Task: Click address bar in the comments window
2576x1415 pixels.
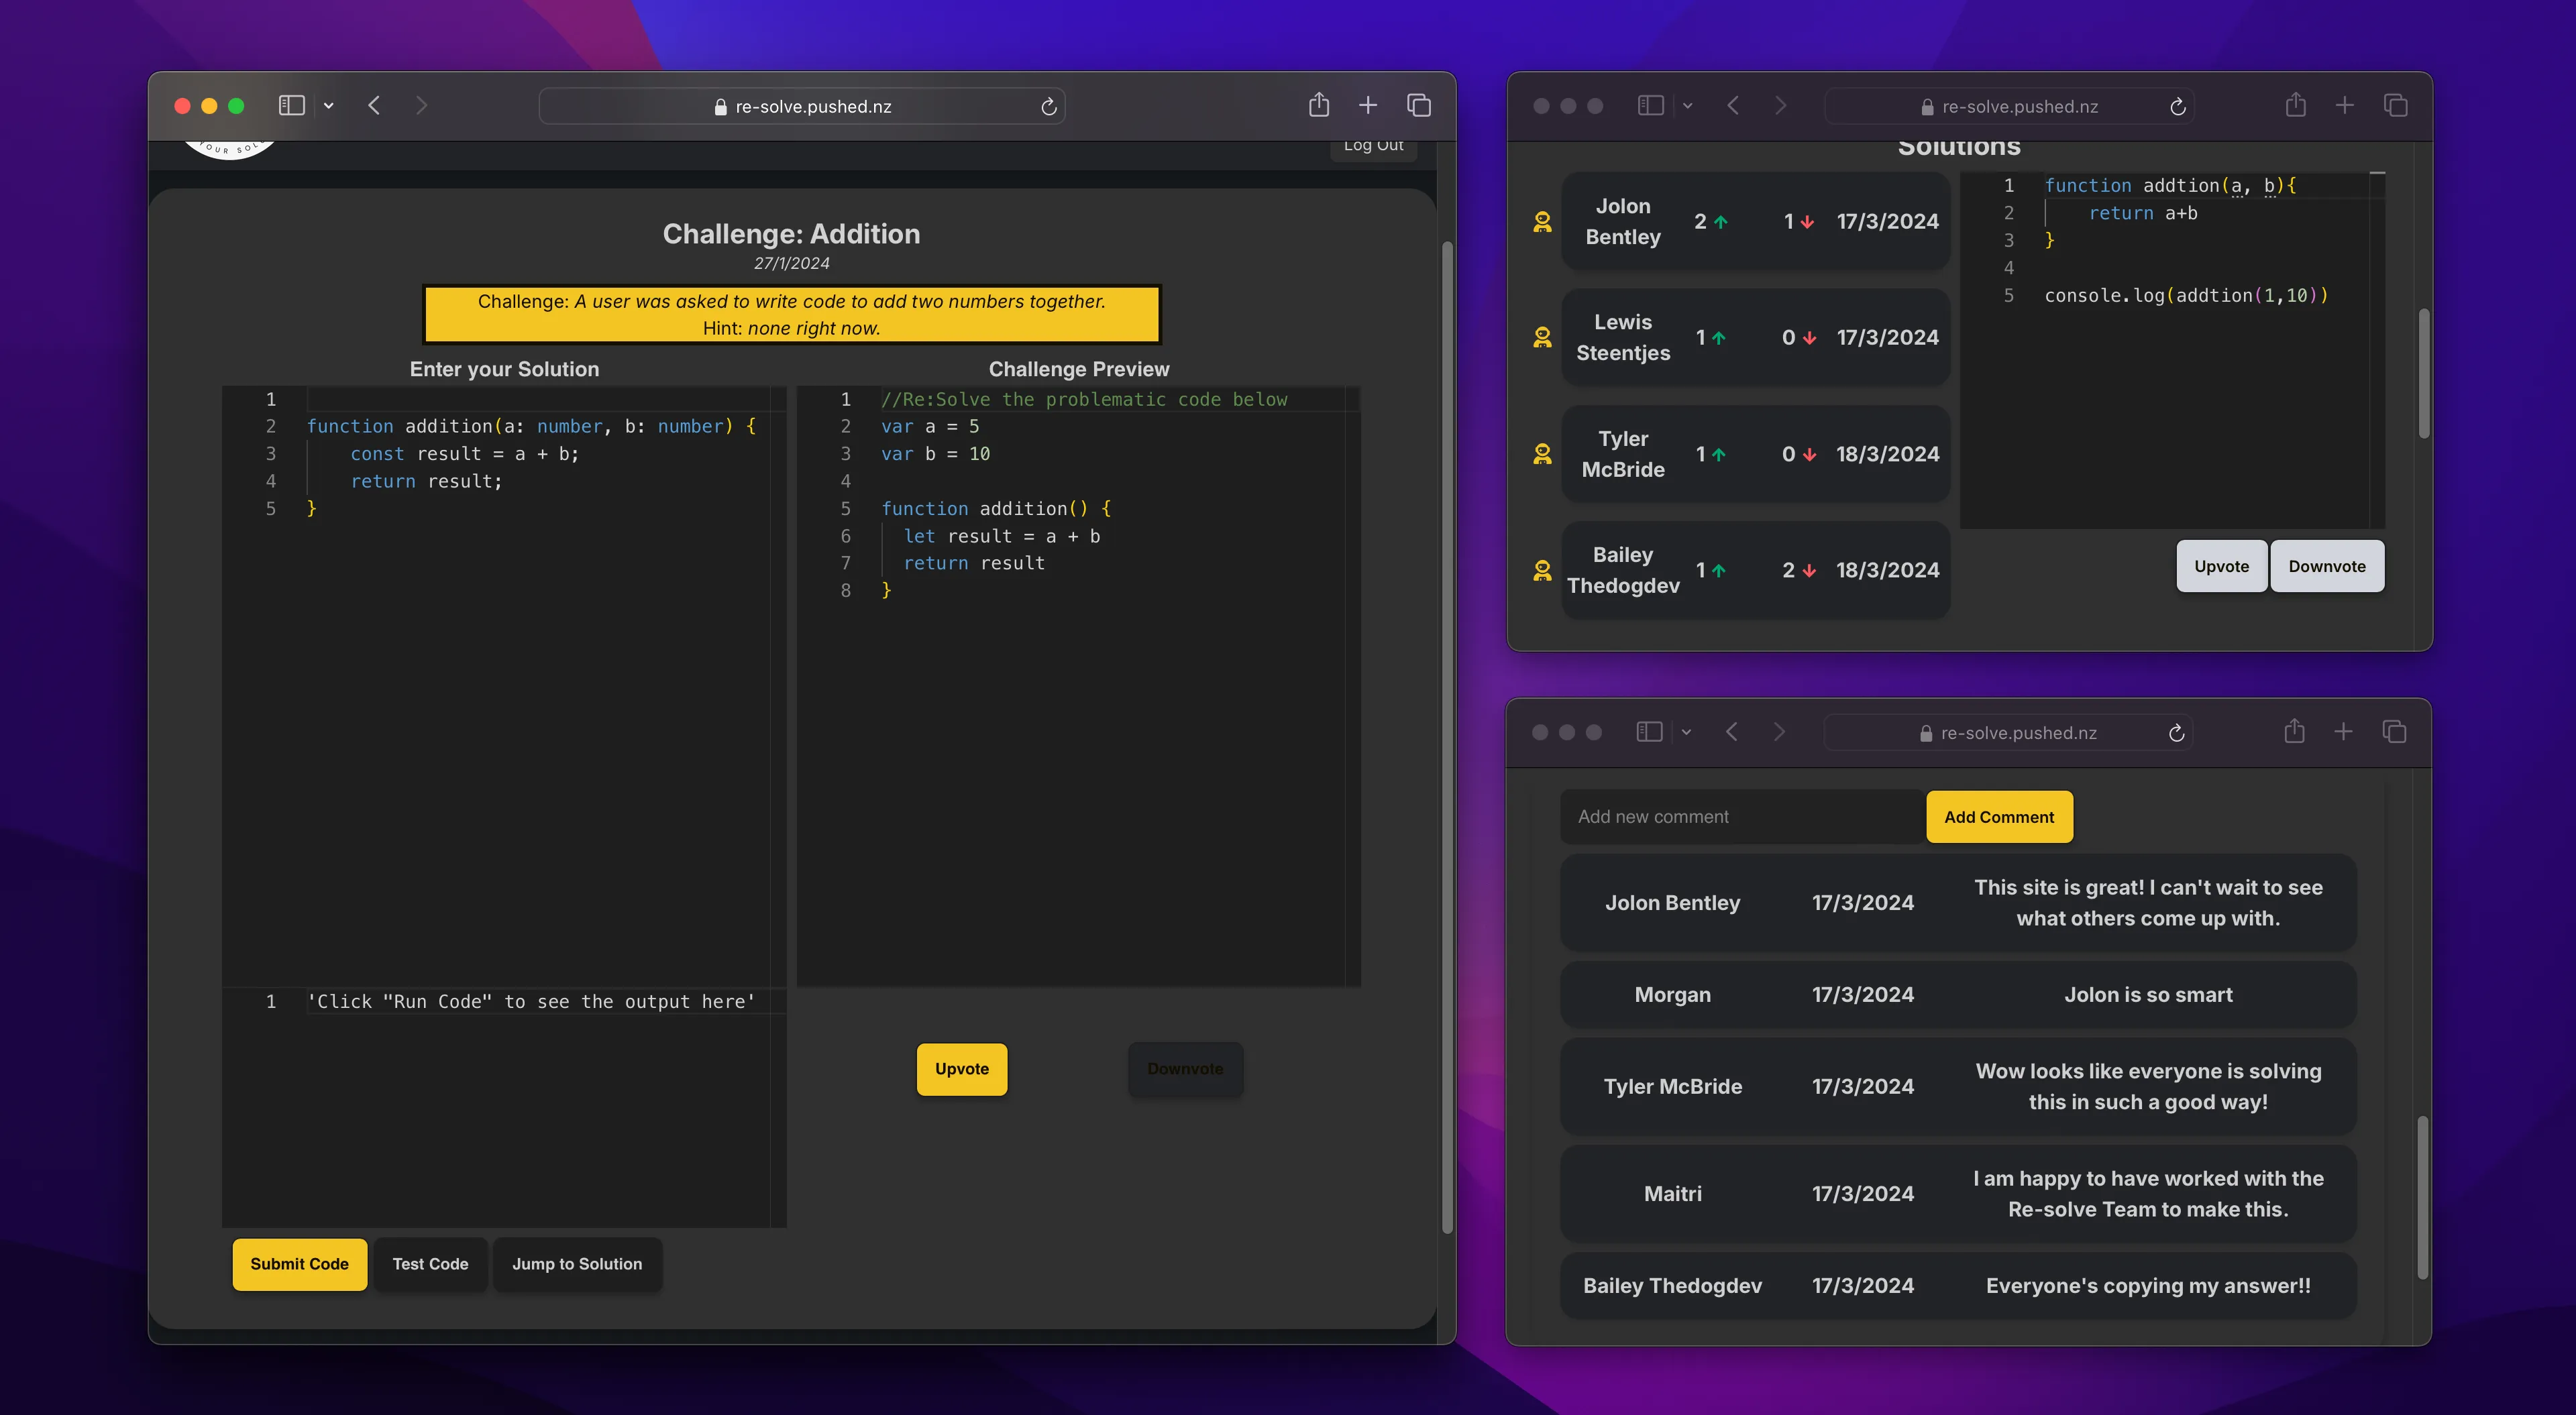Action: [x=2008, y=733]
